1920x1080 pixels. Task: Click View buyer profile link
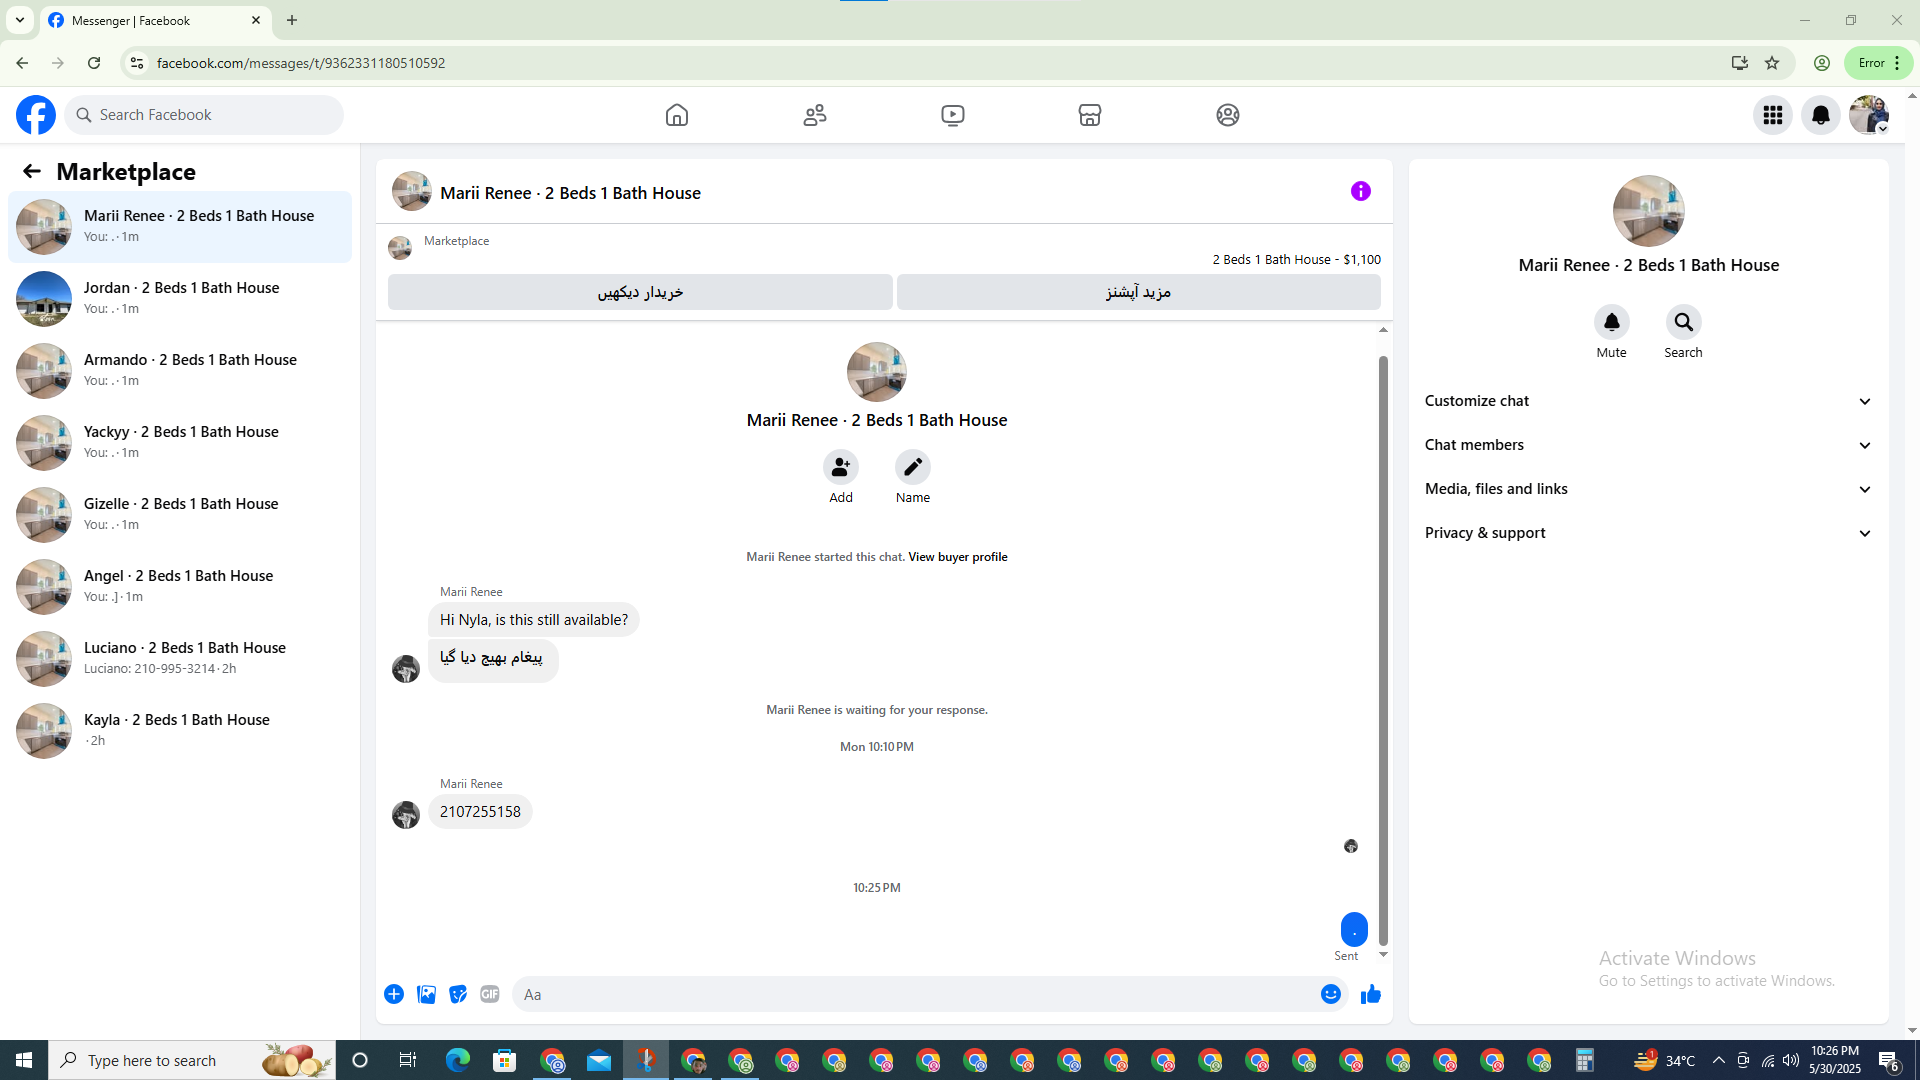pos(958,557)
